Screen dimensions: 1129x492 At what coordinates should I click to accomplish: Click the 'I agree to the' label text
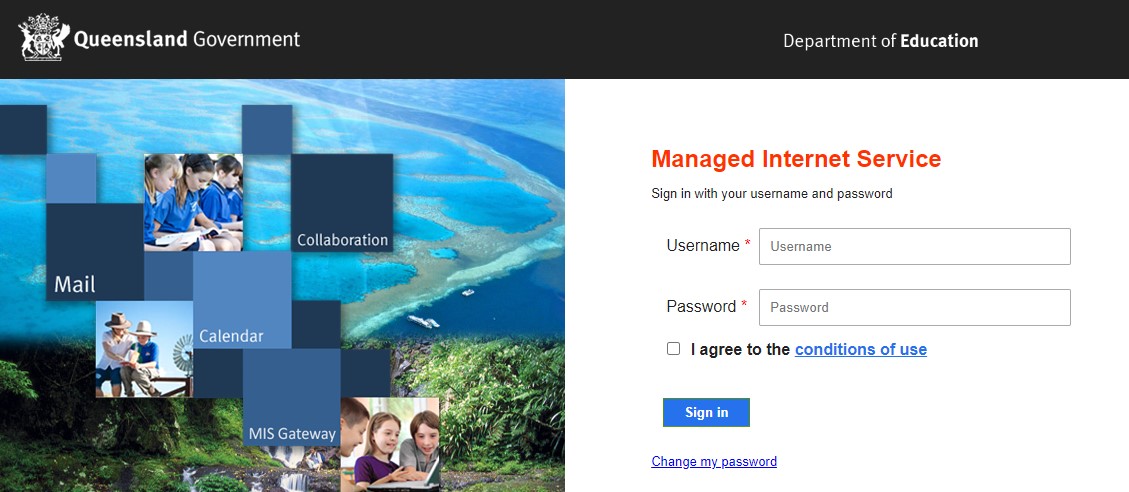[x=740, y=349]
